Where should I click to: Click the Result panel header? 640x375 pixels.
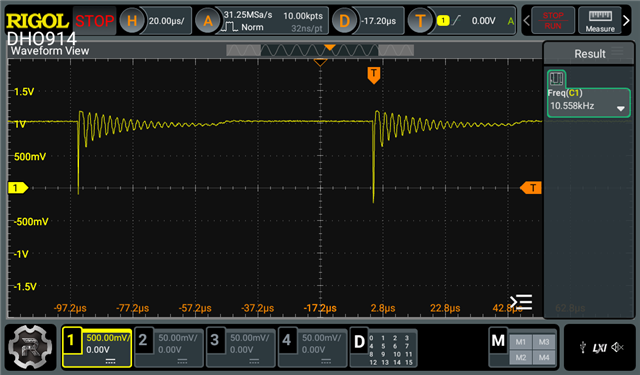point(589,54)
